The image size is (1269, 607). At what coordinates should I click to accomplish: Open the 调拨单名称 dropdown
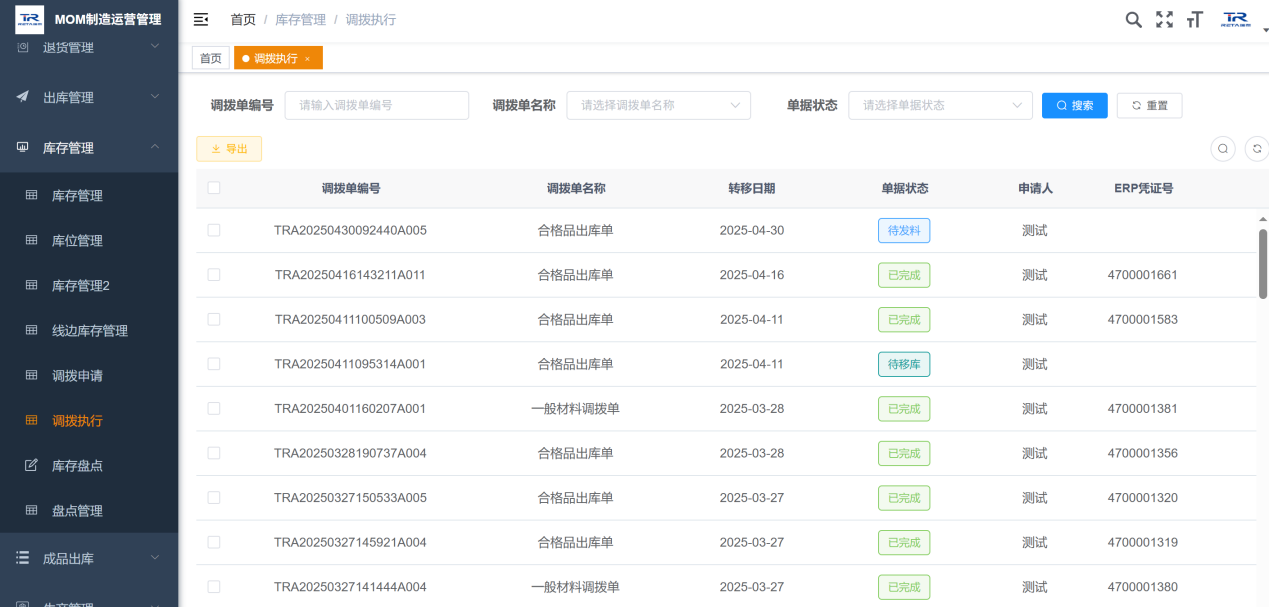tap(658, 105)
